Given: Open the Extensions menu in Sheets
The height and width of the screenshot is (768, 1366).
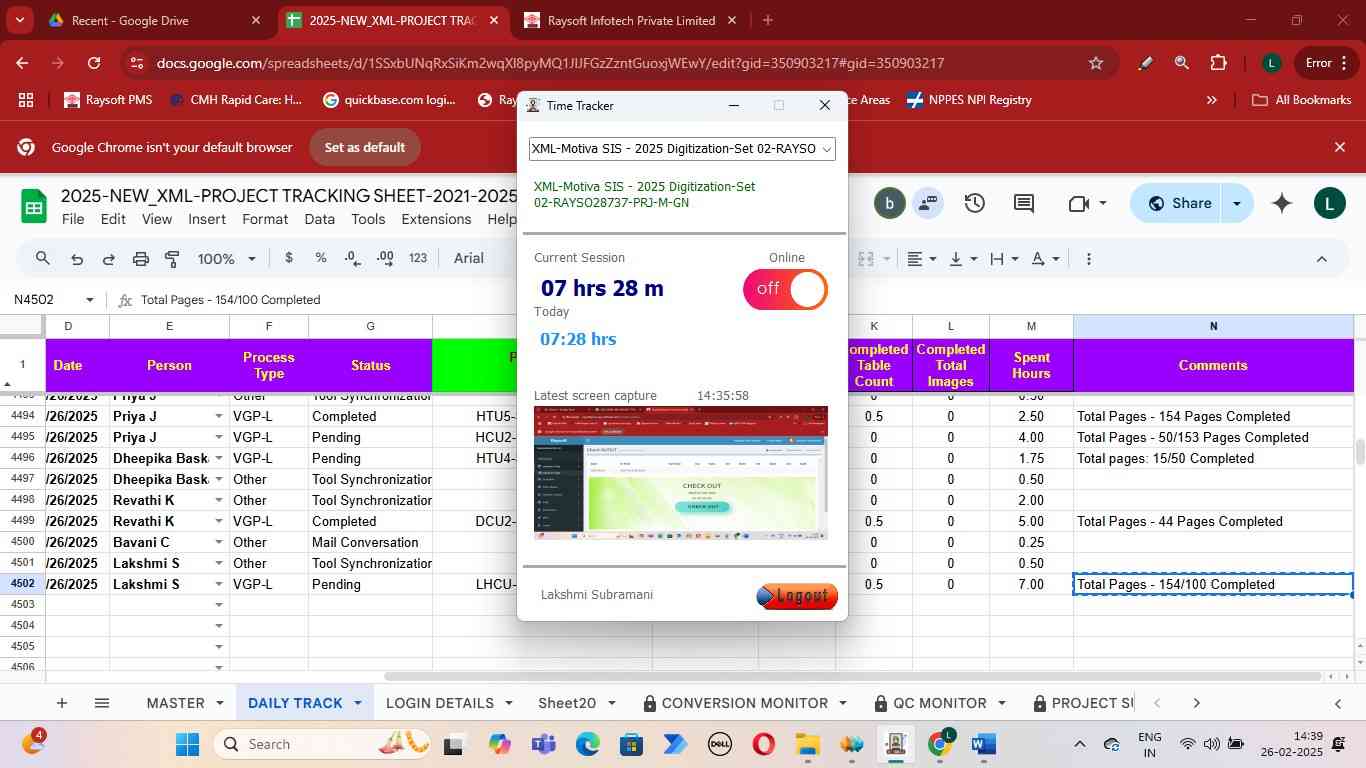Looking at the screenshot, I should pos(436,219).
